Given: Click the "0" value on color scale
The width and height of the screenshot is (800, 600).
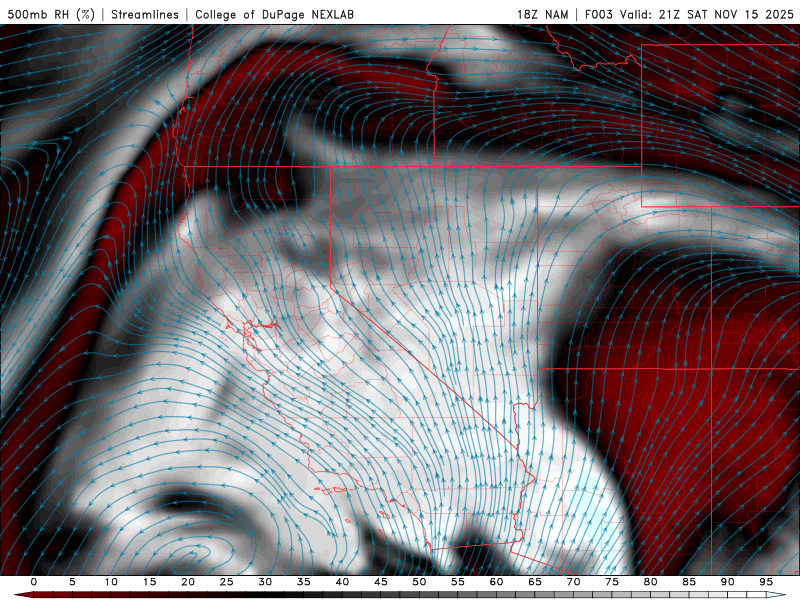Looking at the screenshot, I should click(34, 582).
